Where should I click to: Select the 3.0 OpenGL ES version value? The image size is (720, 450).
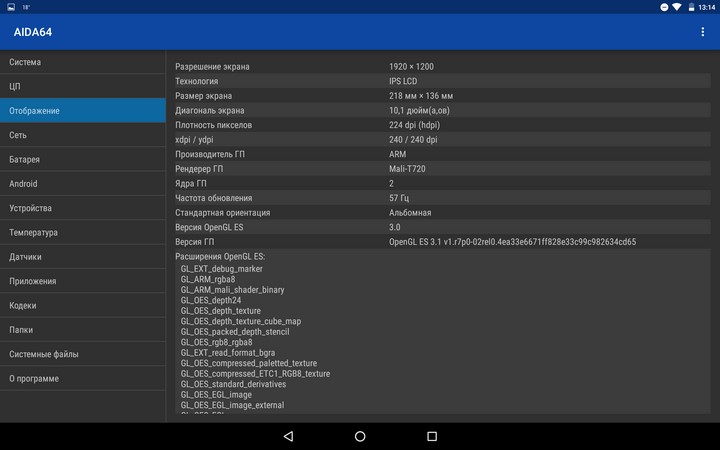pos(394,227)
